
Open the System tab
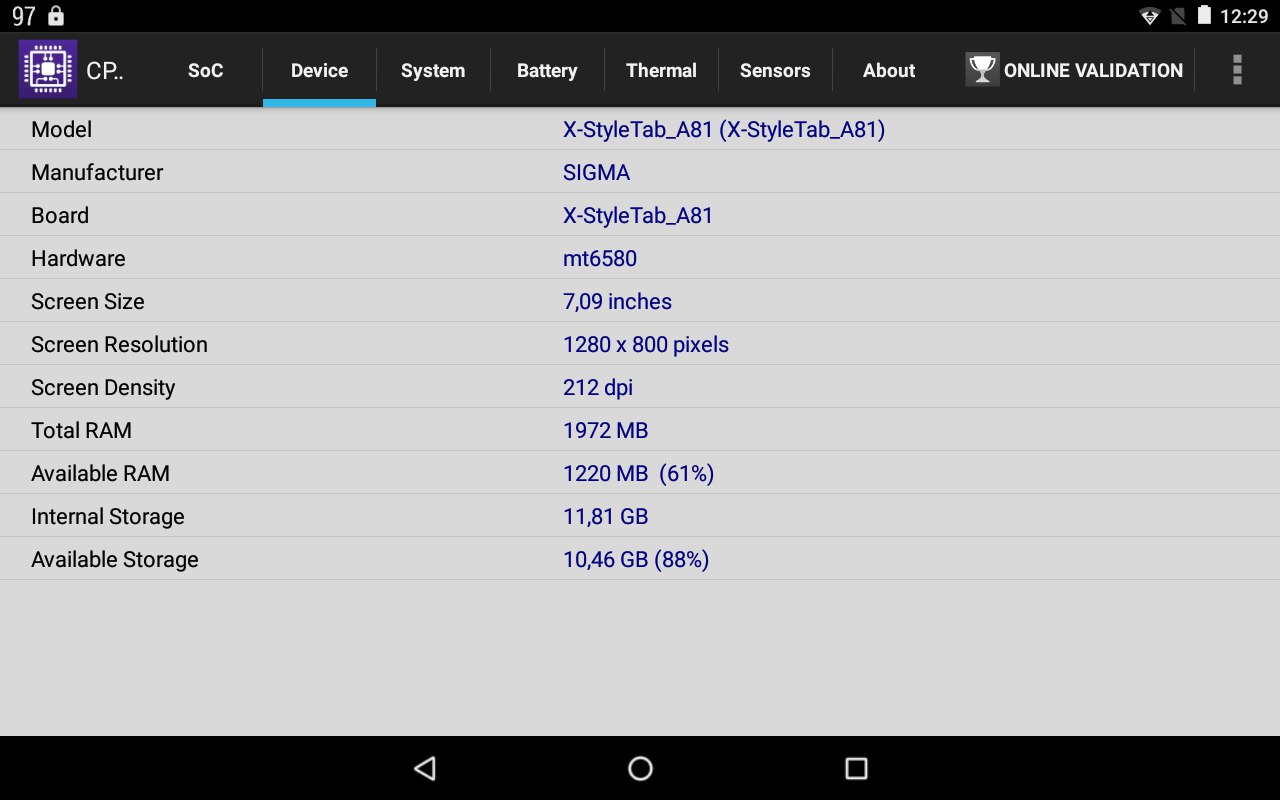[x=433, y=71]
